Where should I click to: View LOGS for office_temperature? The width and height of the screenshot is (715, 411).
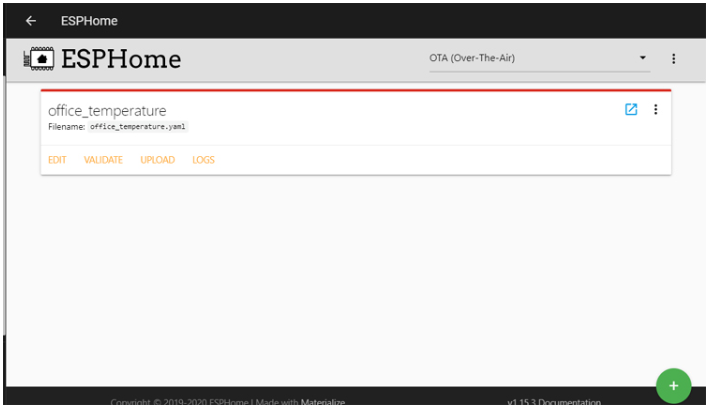203,160
